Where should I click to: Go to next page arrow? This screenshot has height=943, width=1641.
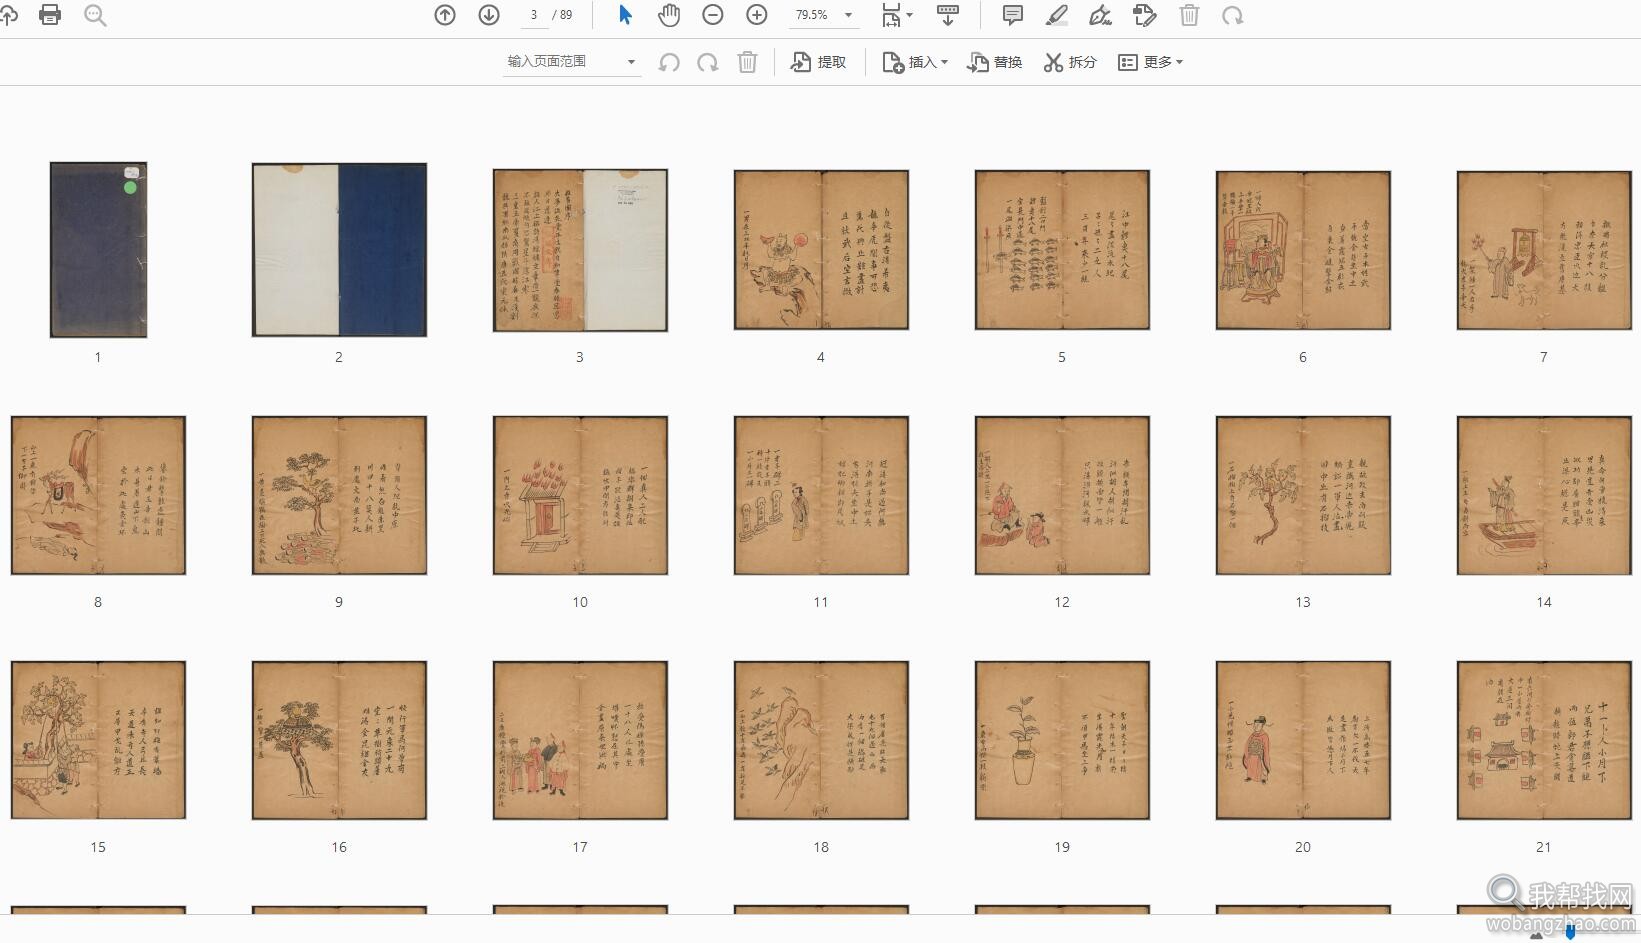point(489,15)
